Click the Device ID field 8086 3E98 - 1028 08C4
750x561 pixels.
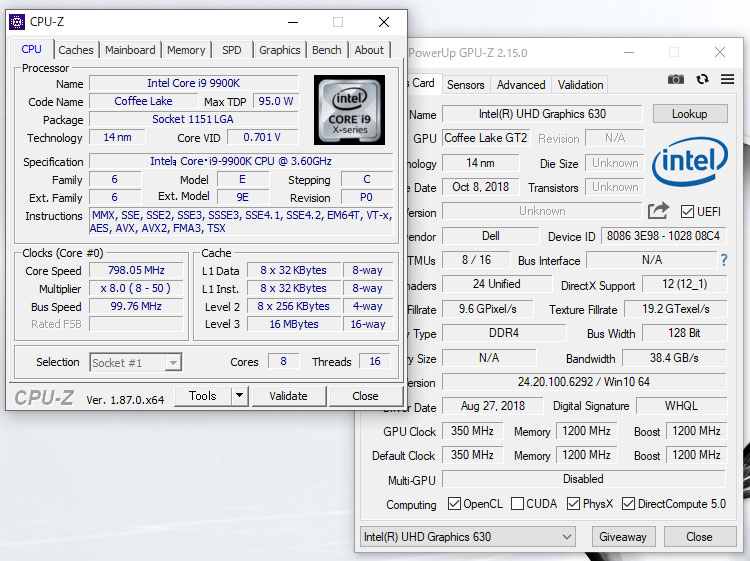point(663,236)
